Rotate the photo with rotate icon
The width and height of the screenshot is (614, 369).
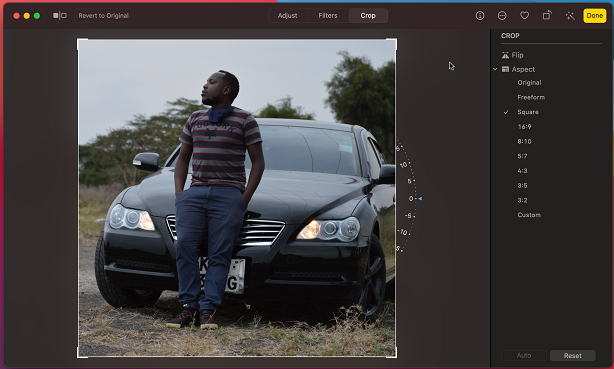click(x=547, y=15)
